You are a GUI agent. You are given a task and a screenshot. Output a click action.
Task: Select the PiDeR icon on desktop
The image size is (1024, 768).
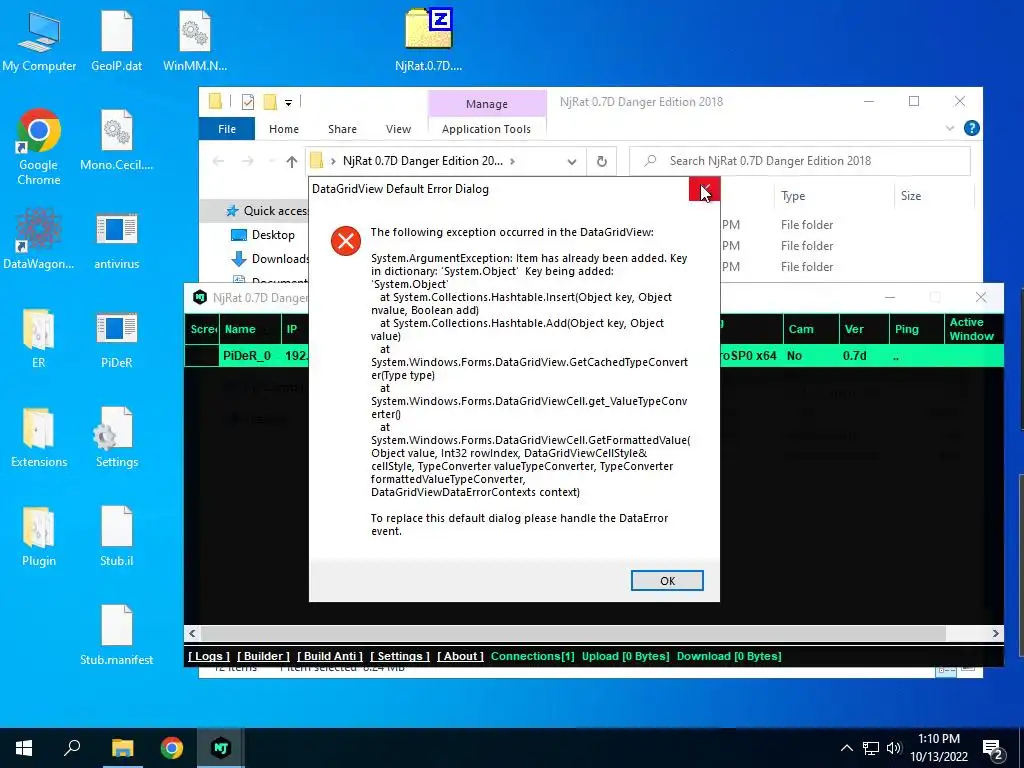point(116,338)
